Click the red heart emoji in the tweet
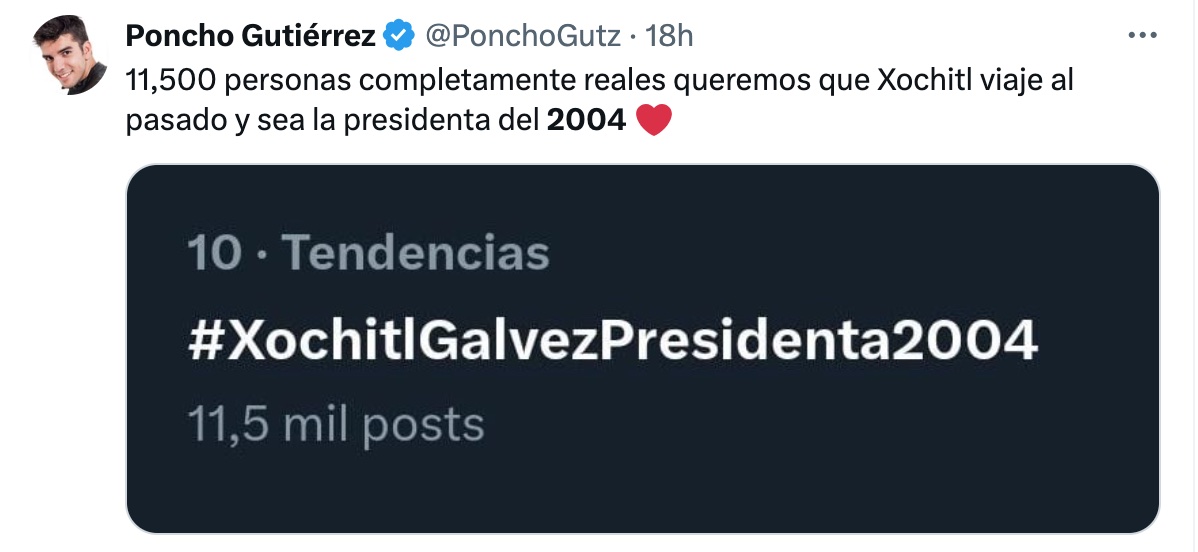Viewport: 1198px width, 552px height. pyautogui.click(x=653, y=121)
